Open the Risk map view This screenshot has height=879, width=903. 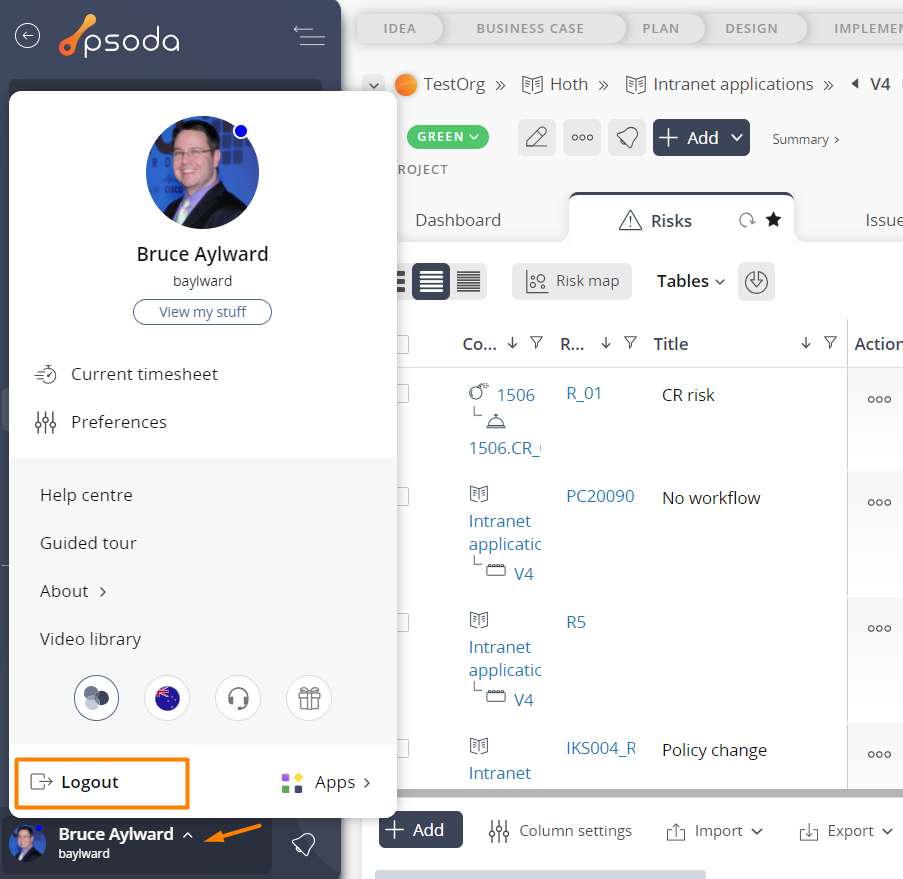point(572,281)
